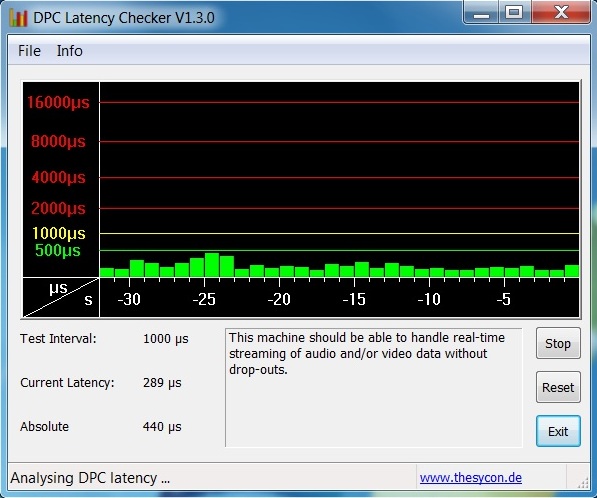Click the Test Interval value 1000 µs
Screen dimensions: 597x498
tap(166, 338)
